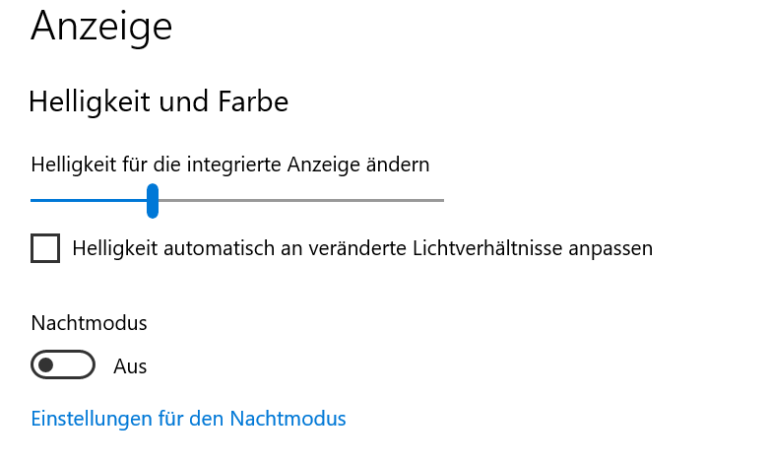Turn on the Nachtmodus toggle switch
This screenshot has width=768, height=463.
point(63,366)
